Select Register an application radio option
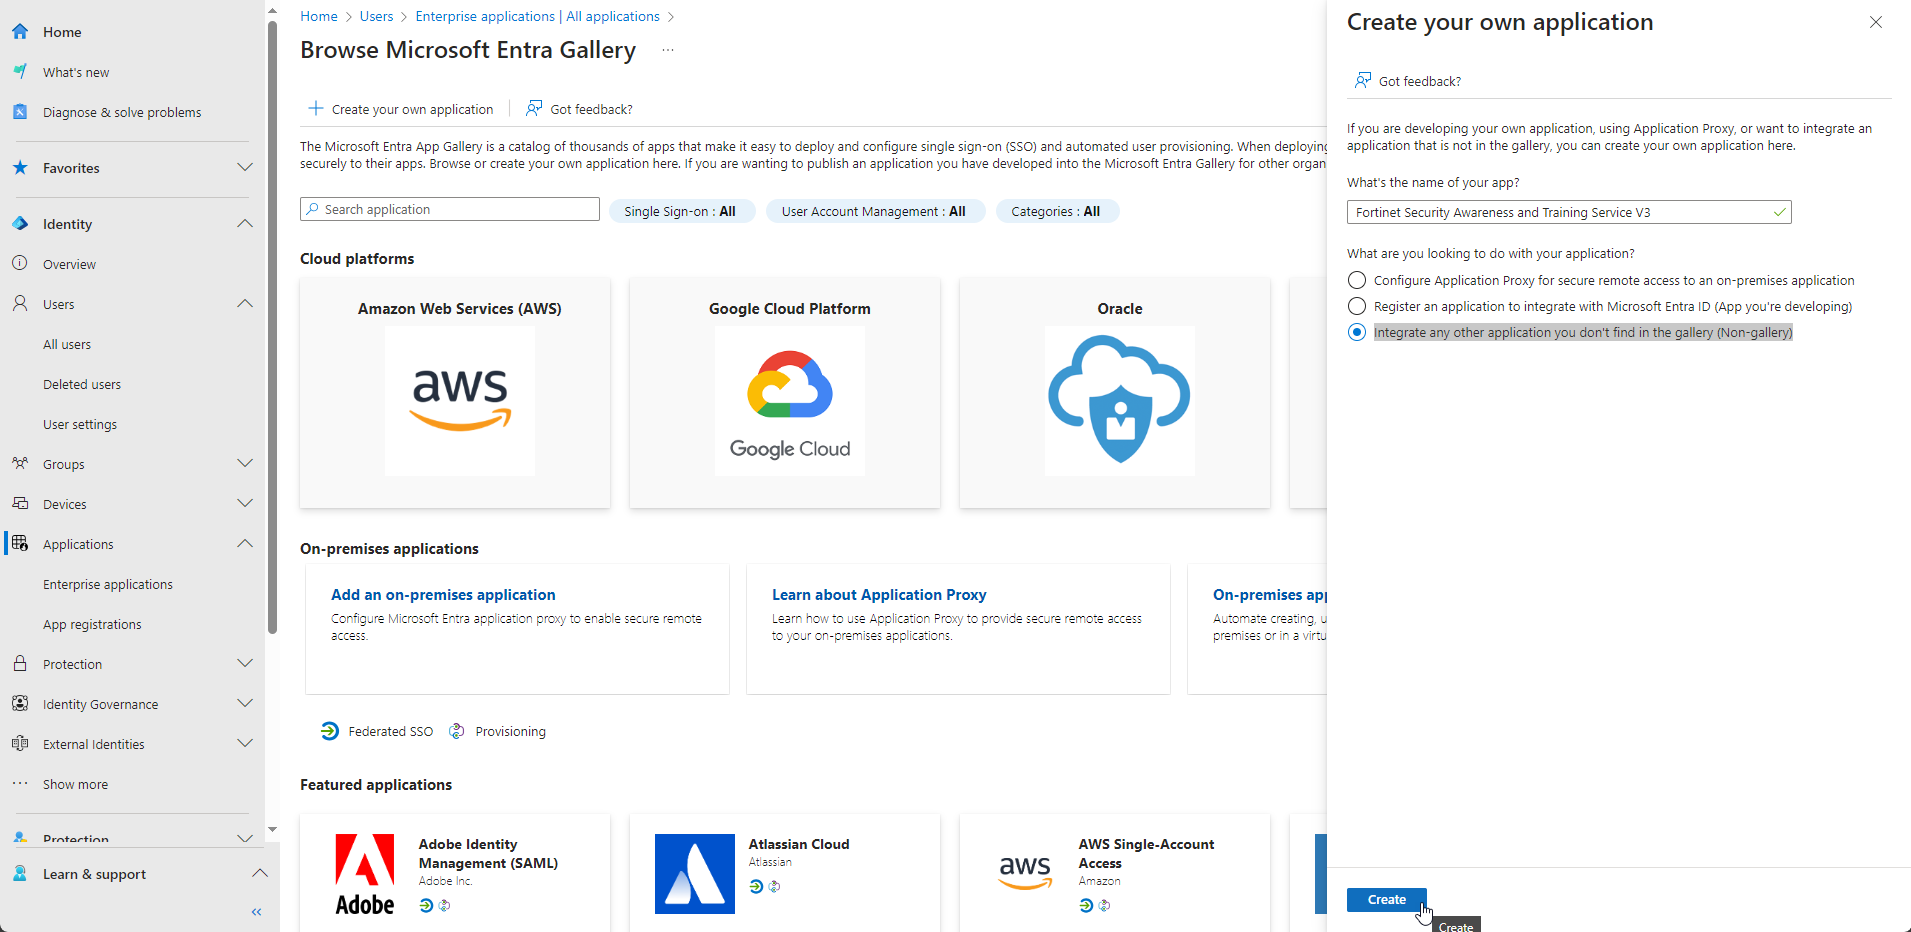This screenshot has width=1911, height=932. tap(1357, 306)
